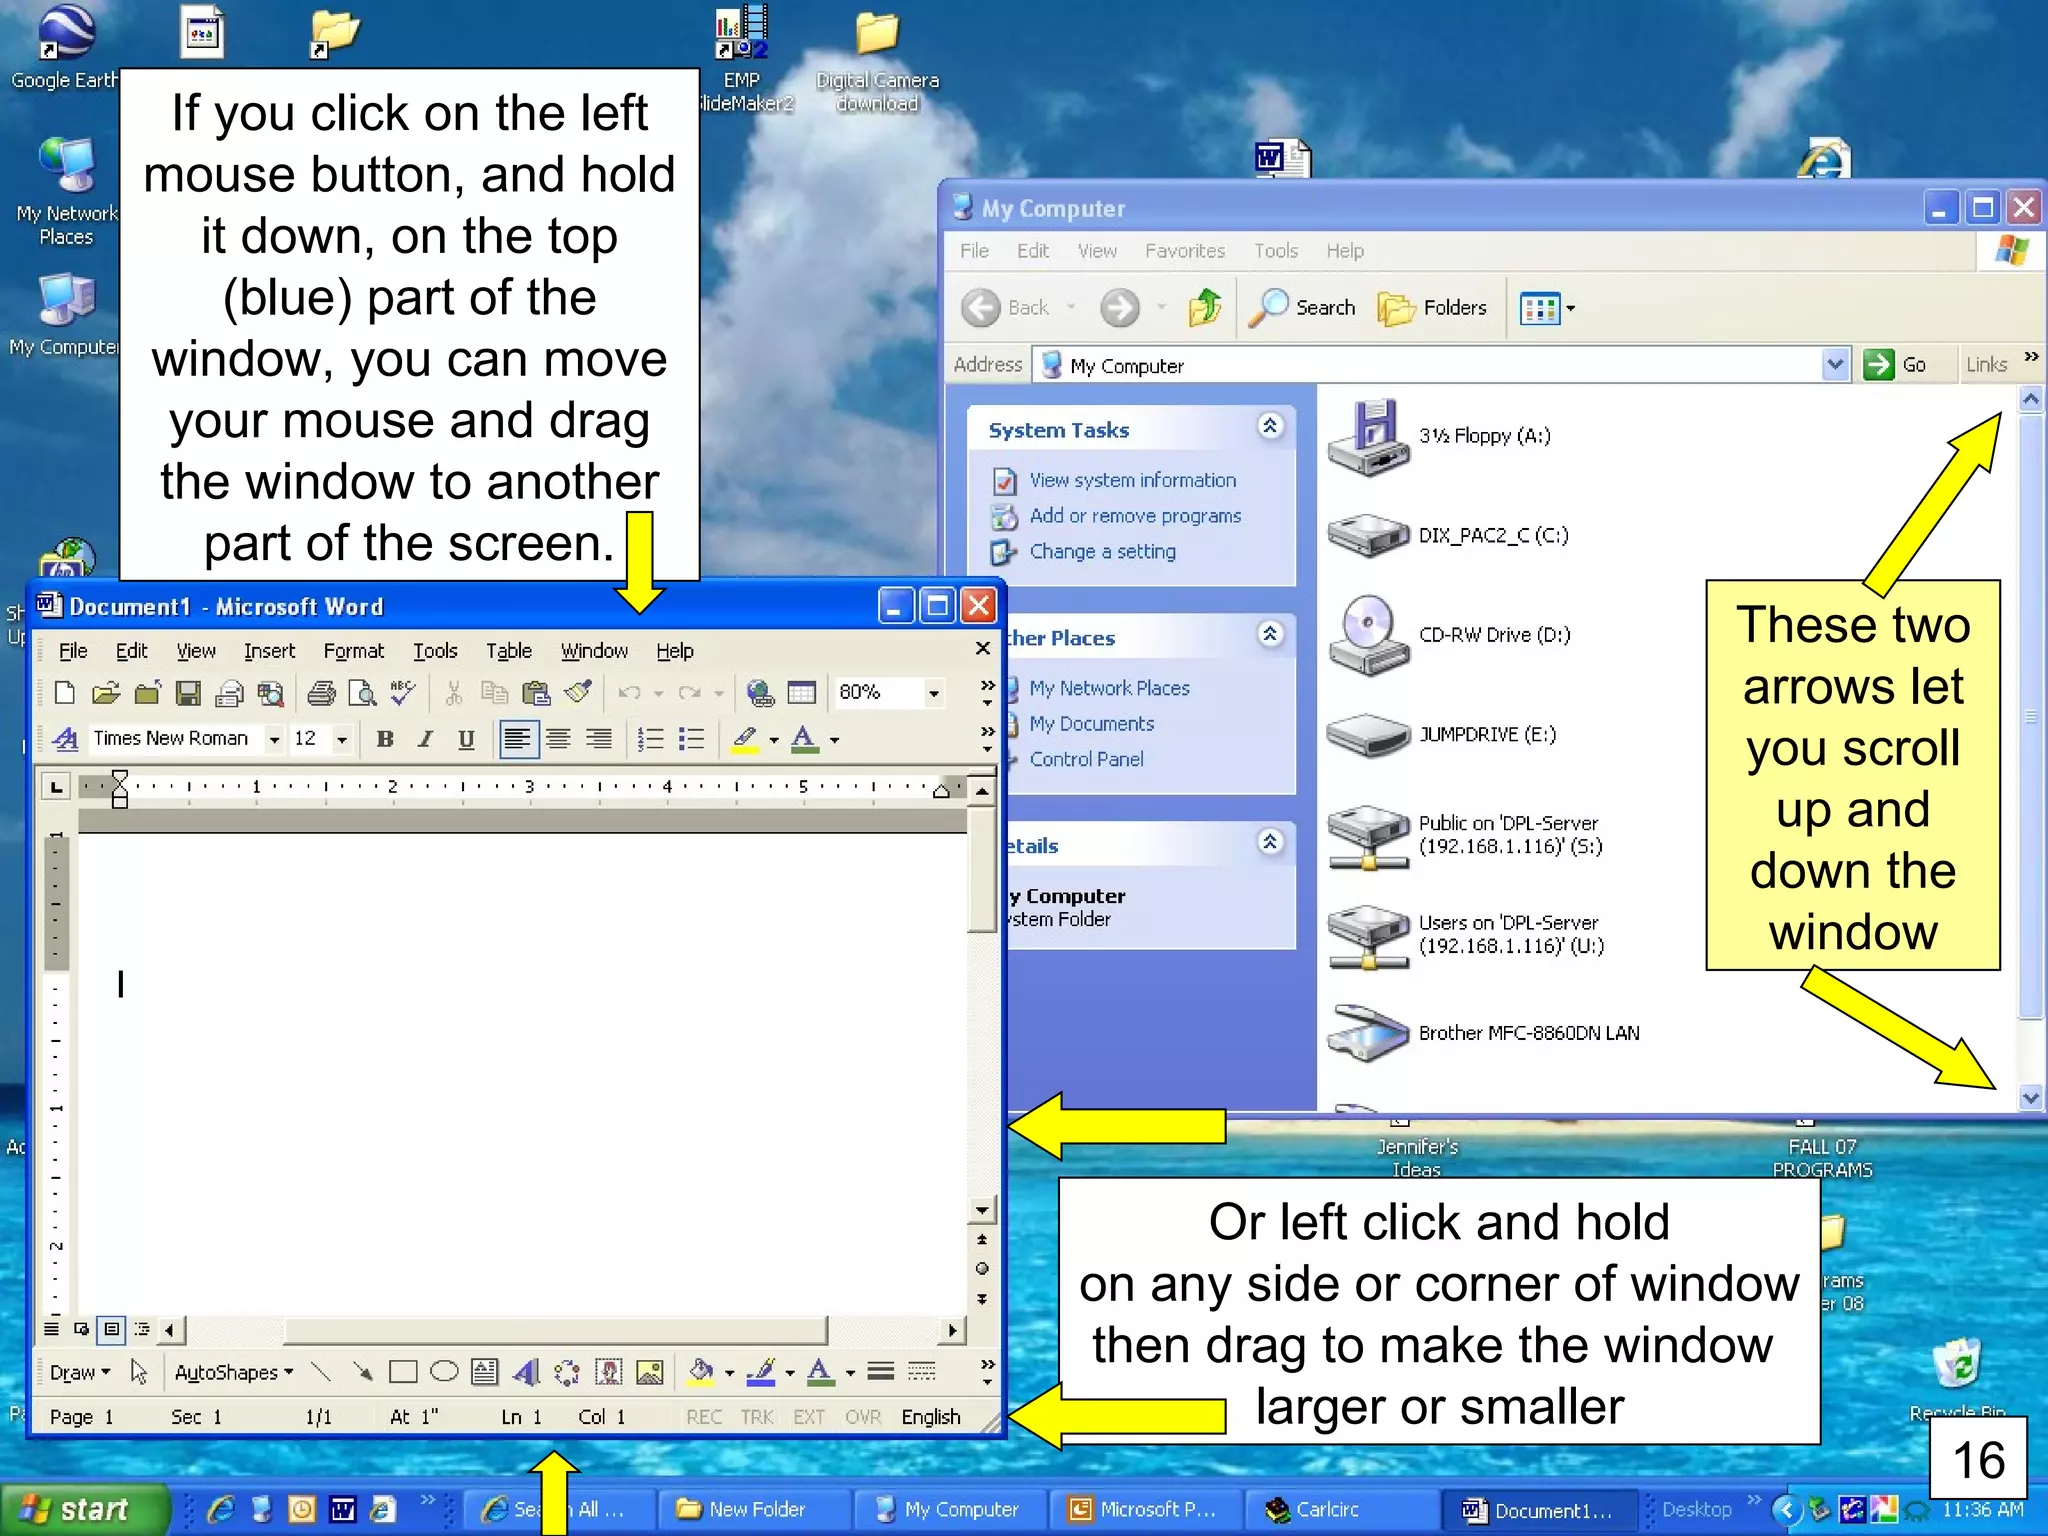Open the Highlight color dropdown arrow
The image size is (2048, 1536).
click(774, 740)
